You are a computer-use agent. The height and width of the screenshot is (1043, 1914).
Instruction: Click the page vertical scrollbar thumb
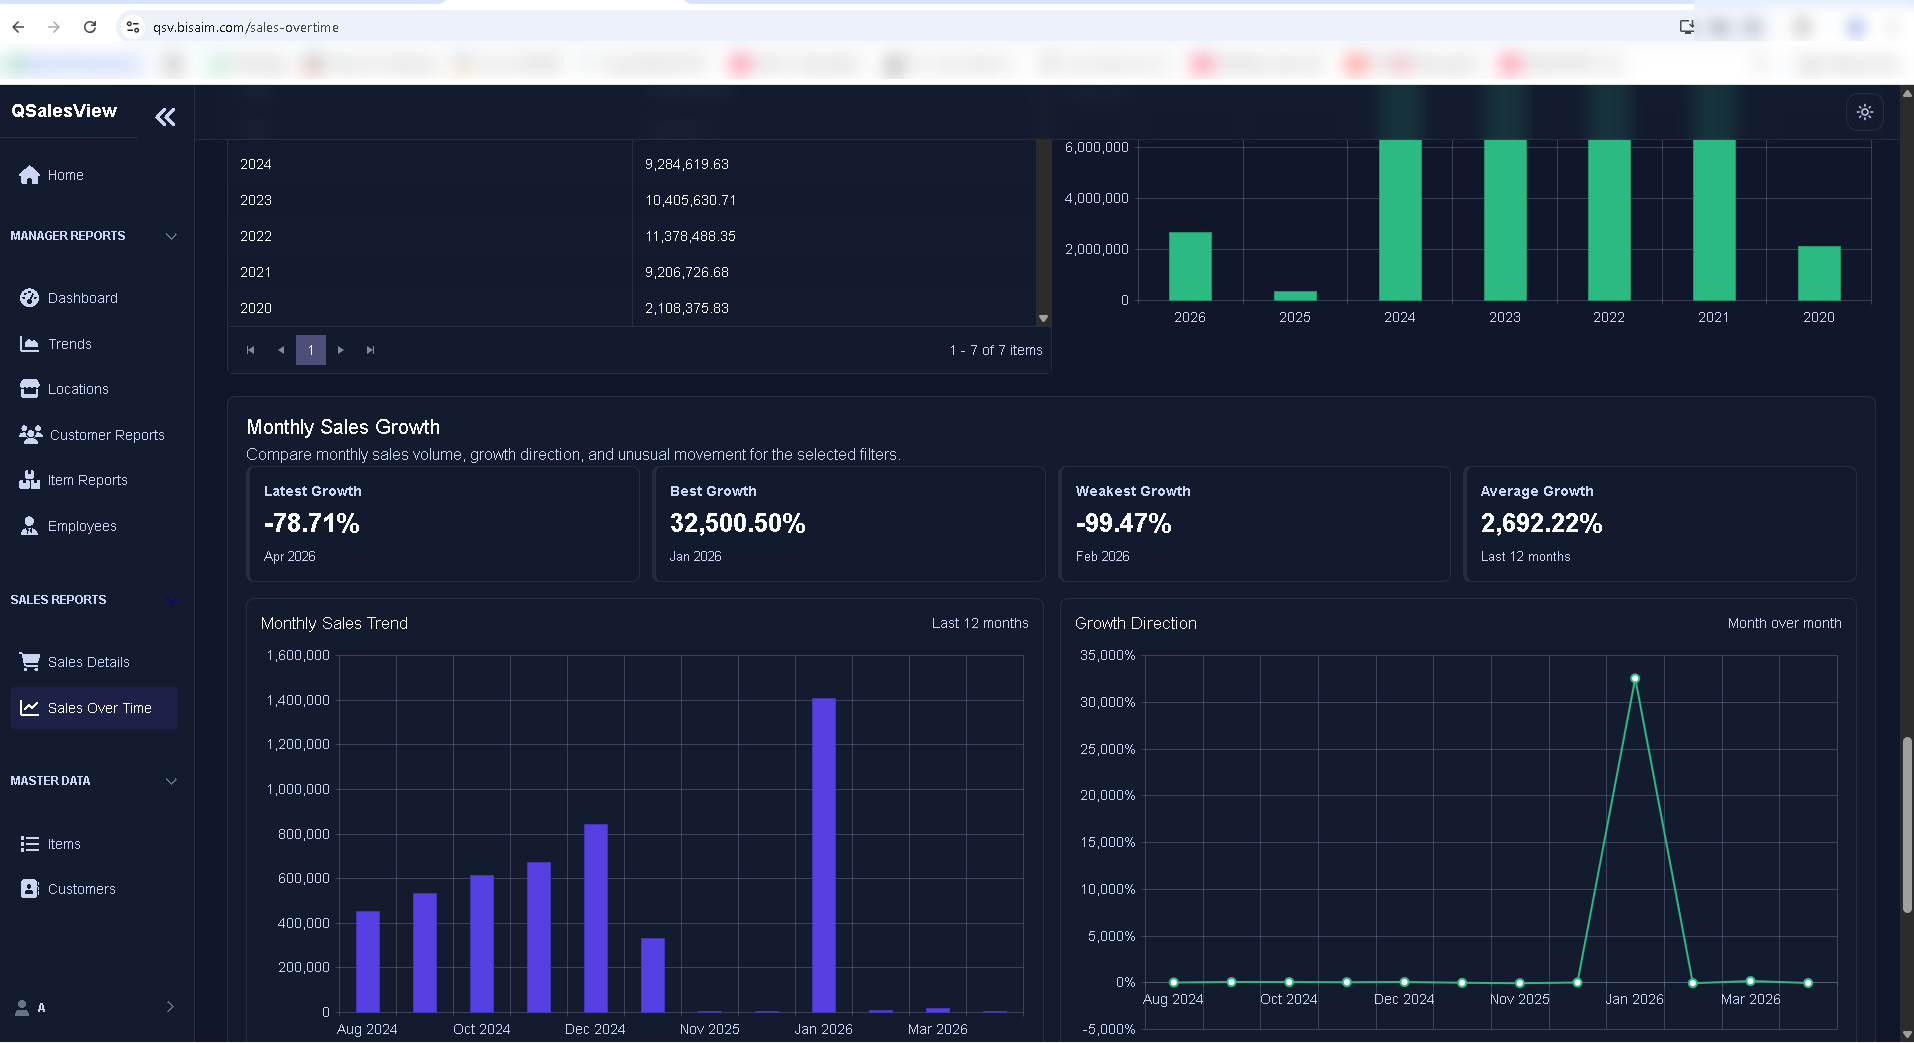click(x=1907, y=825)
